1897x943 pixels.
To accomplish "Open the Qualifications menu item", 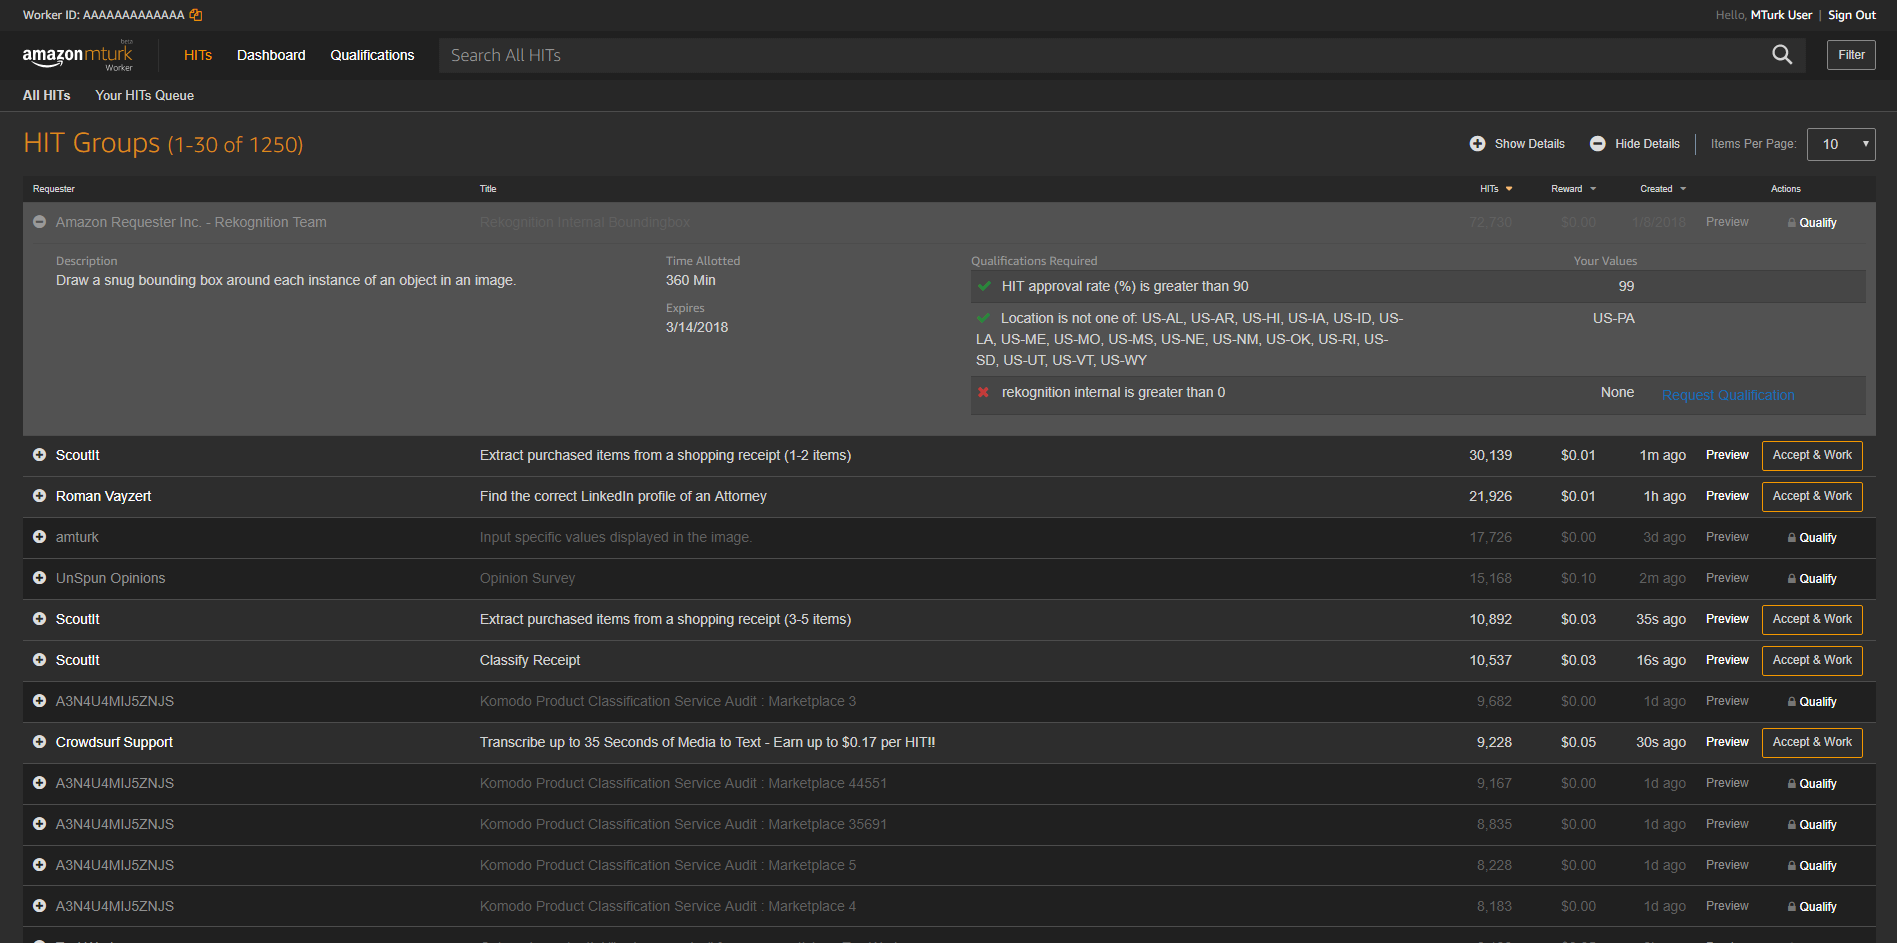I will tap(372, 55).
